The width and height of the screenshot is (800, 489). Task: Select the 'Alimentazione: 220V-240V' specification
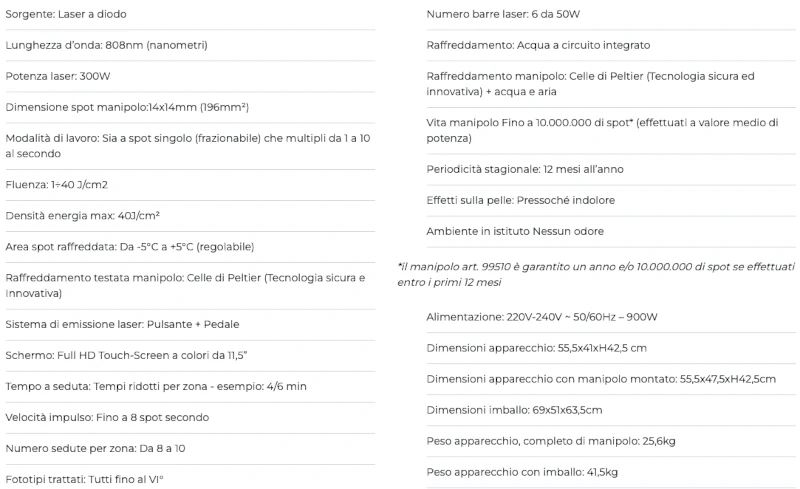tap(542, 317)
